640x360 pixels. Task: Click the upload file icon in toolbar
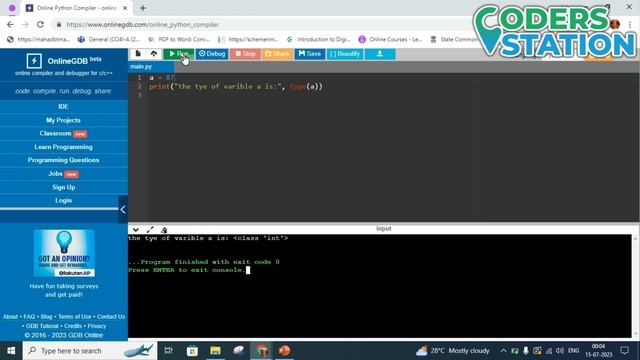click(154, 54)
